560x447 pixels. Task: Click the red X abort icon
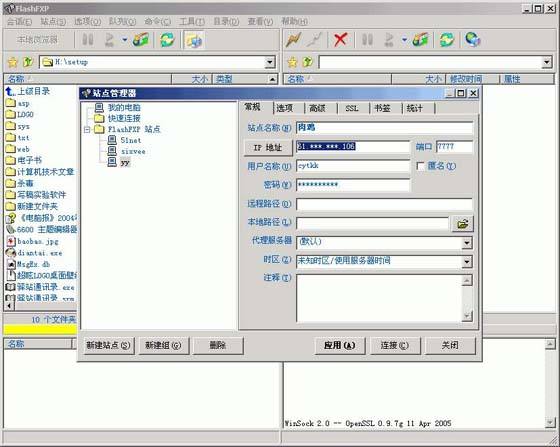tap(340, 39)
